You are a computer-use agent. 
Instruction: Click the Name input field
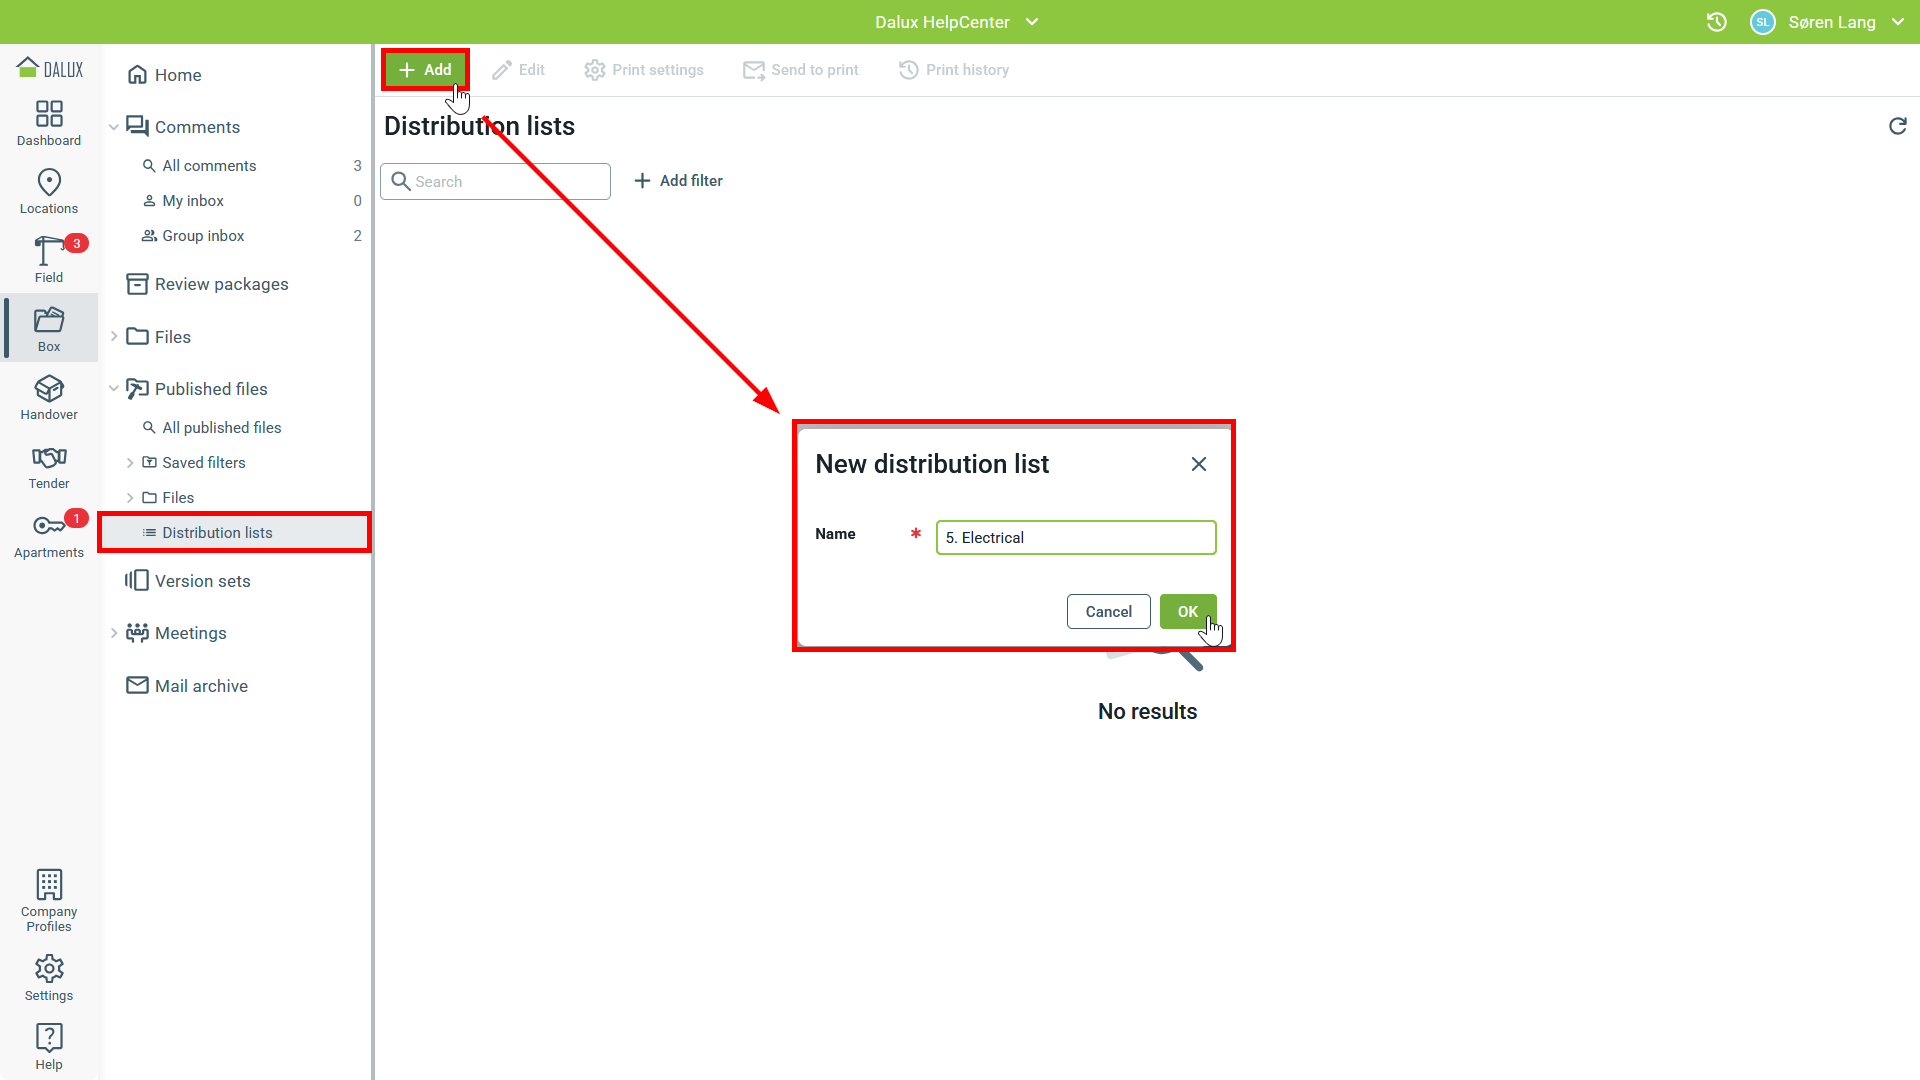tap(1075, 538)
